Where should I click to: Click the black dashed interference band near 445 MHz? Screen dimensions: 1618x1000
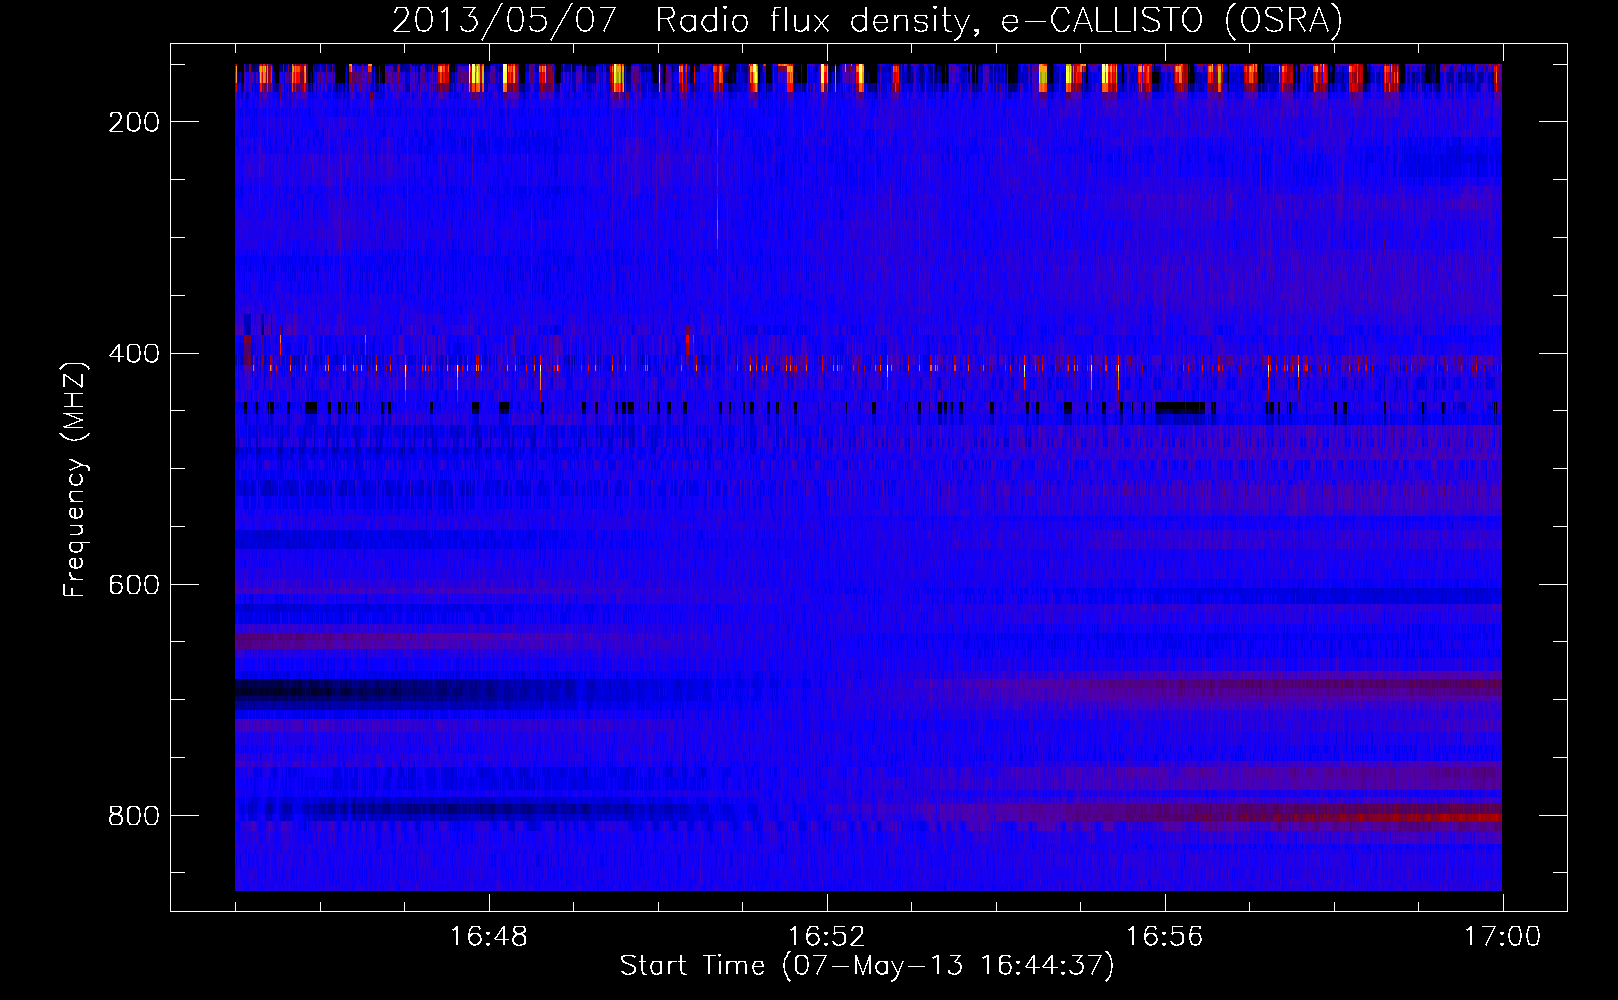click(x=868, y=407)
